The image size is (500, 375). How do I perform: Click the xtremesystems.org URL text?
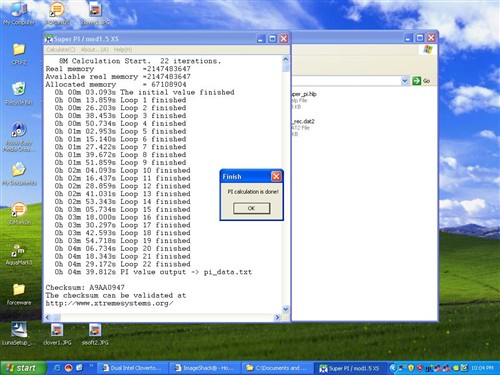click(109, 303)
